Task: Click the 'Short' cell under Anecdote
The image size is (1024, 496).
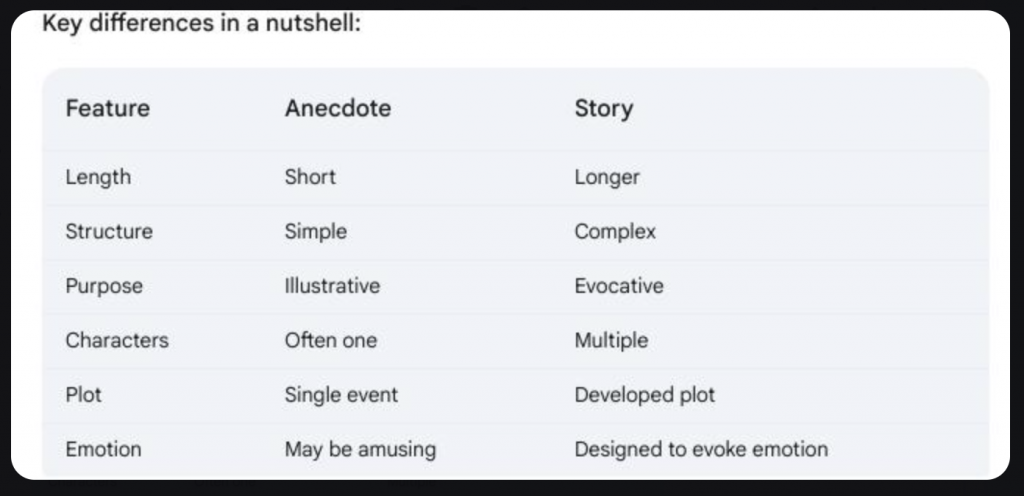Action: (310, 177)
